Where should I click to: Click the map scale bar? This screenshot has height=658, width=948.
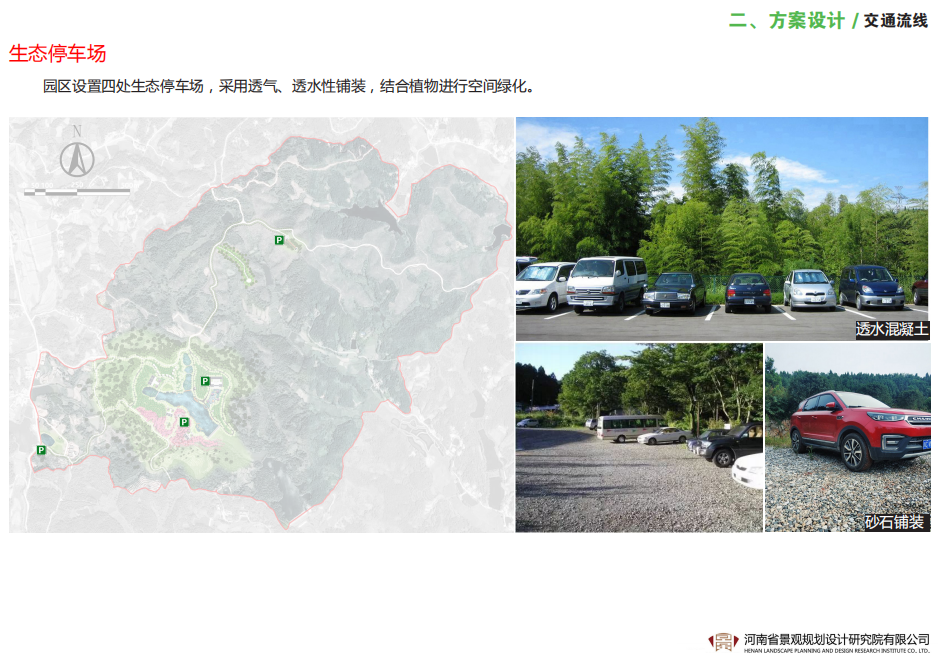77,190
